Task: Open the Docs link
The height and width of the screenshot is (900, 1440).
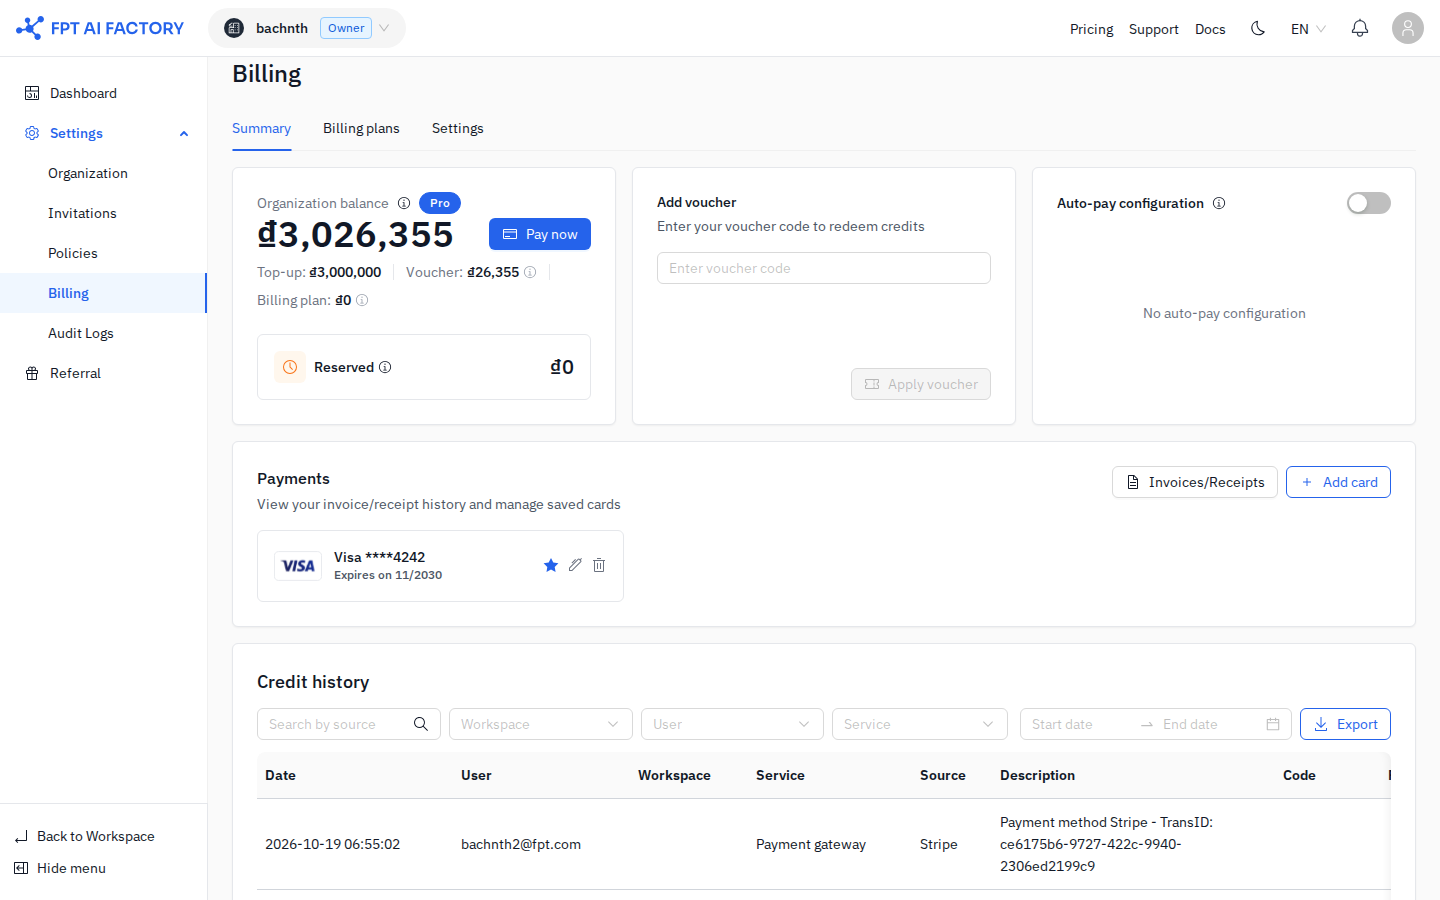Action: pos(1210,29)
